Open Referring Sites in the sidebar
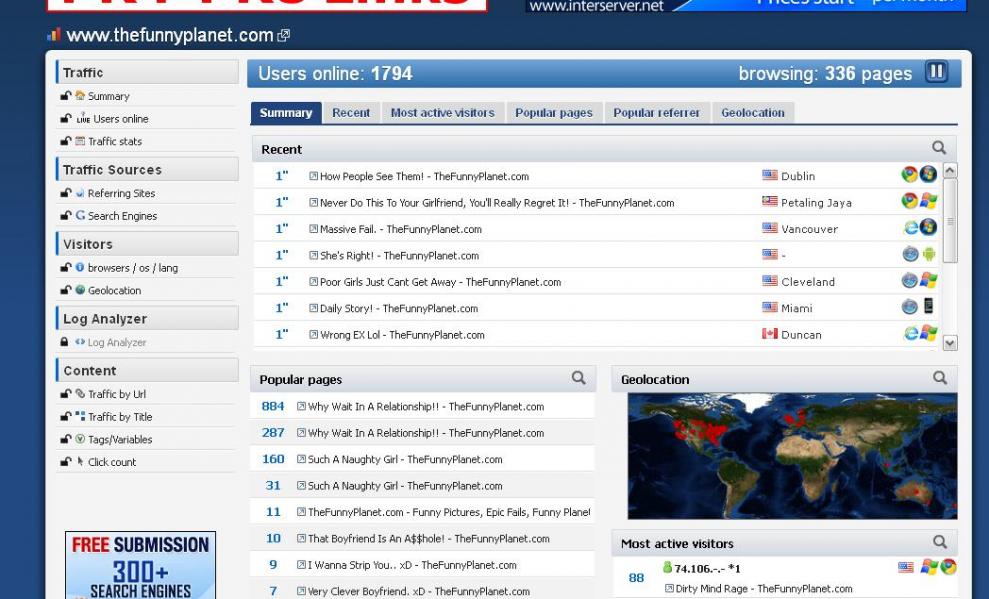This screenshot has width=989, height=599. (121, 193)
